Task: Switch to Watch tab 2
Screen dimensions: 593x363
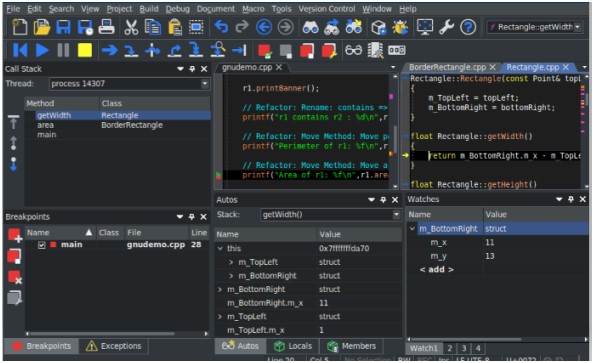Action: (449, 348)
